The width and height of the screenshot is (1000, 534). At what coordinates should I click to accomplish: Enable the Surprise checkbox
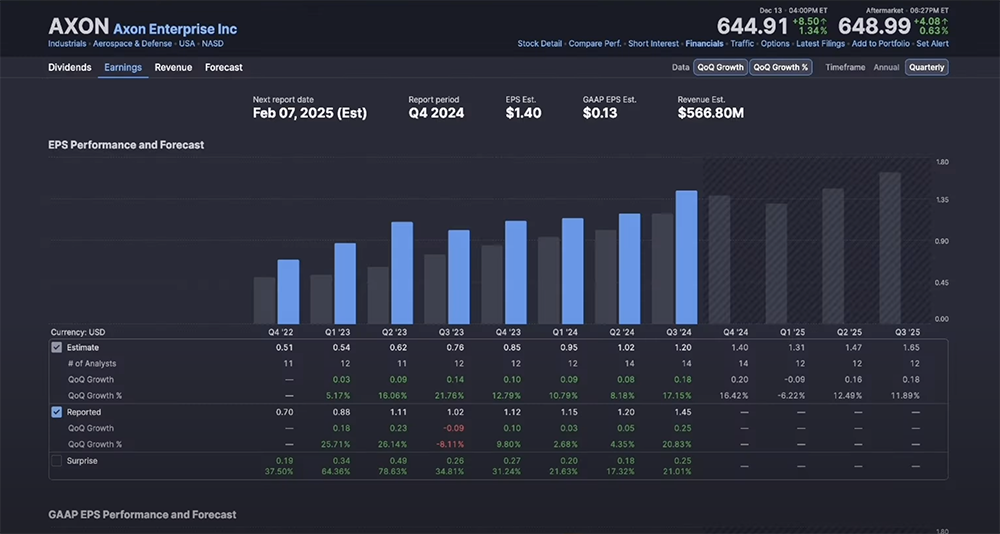[x=57, y=461]
